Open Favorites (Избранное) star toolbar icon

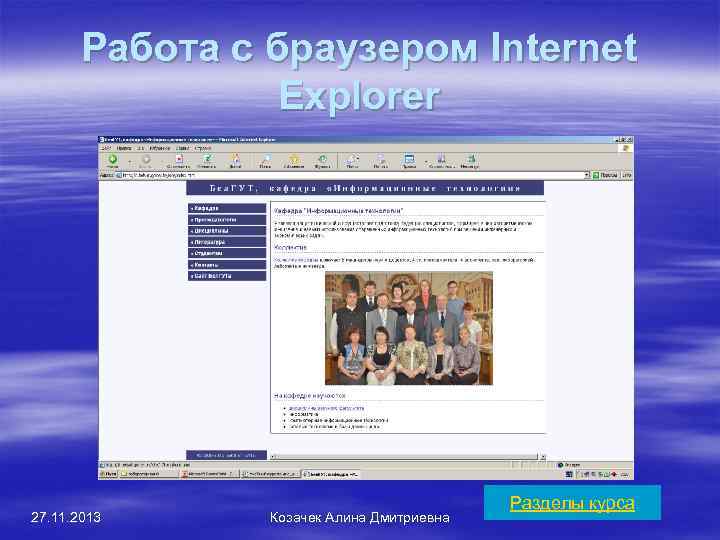(294, 159)
